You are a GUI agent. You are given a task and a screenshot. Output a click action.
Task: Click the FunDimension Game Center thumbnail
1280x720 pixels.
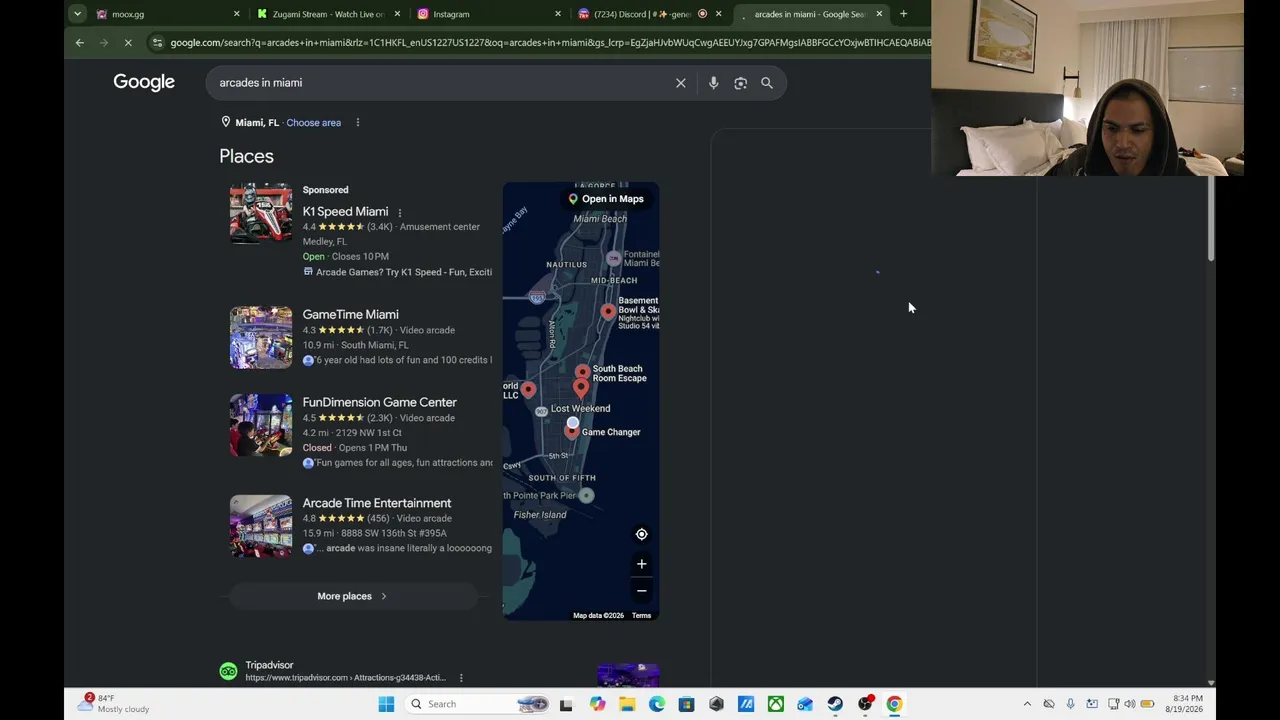261,425
